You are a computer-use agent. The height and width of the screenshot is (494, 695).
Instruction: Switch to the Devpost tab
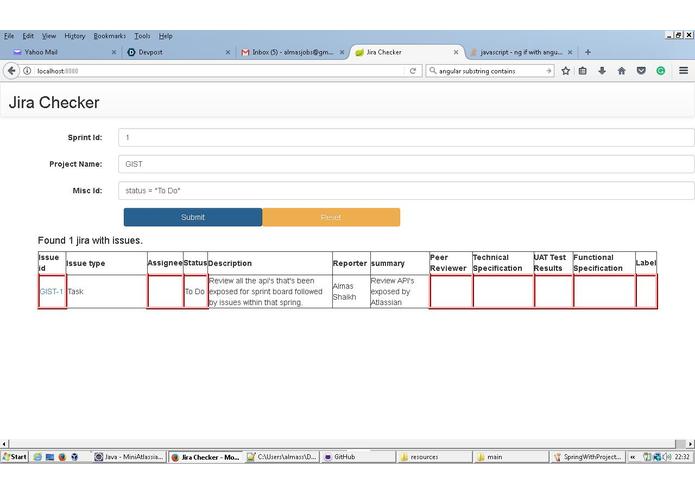(177, 52)
